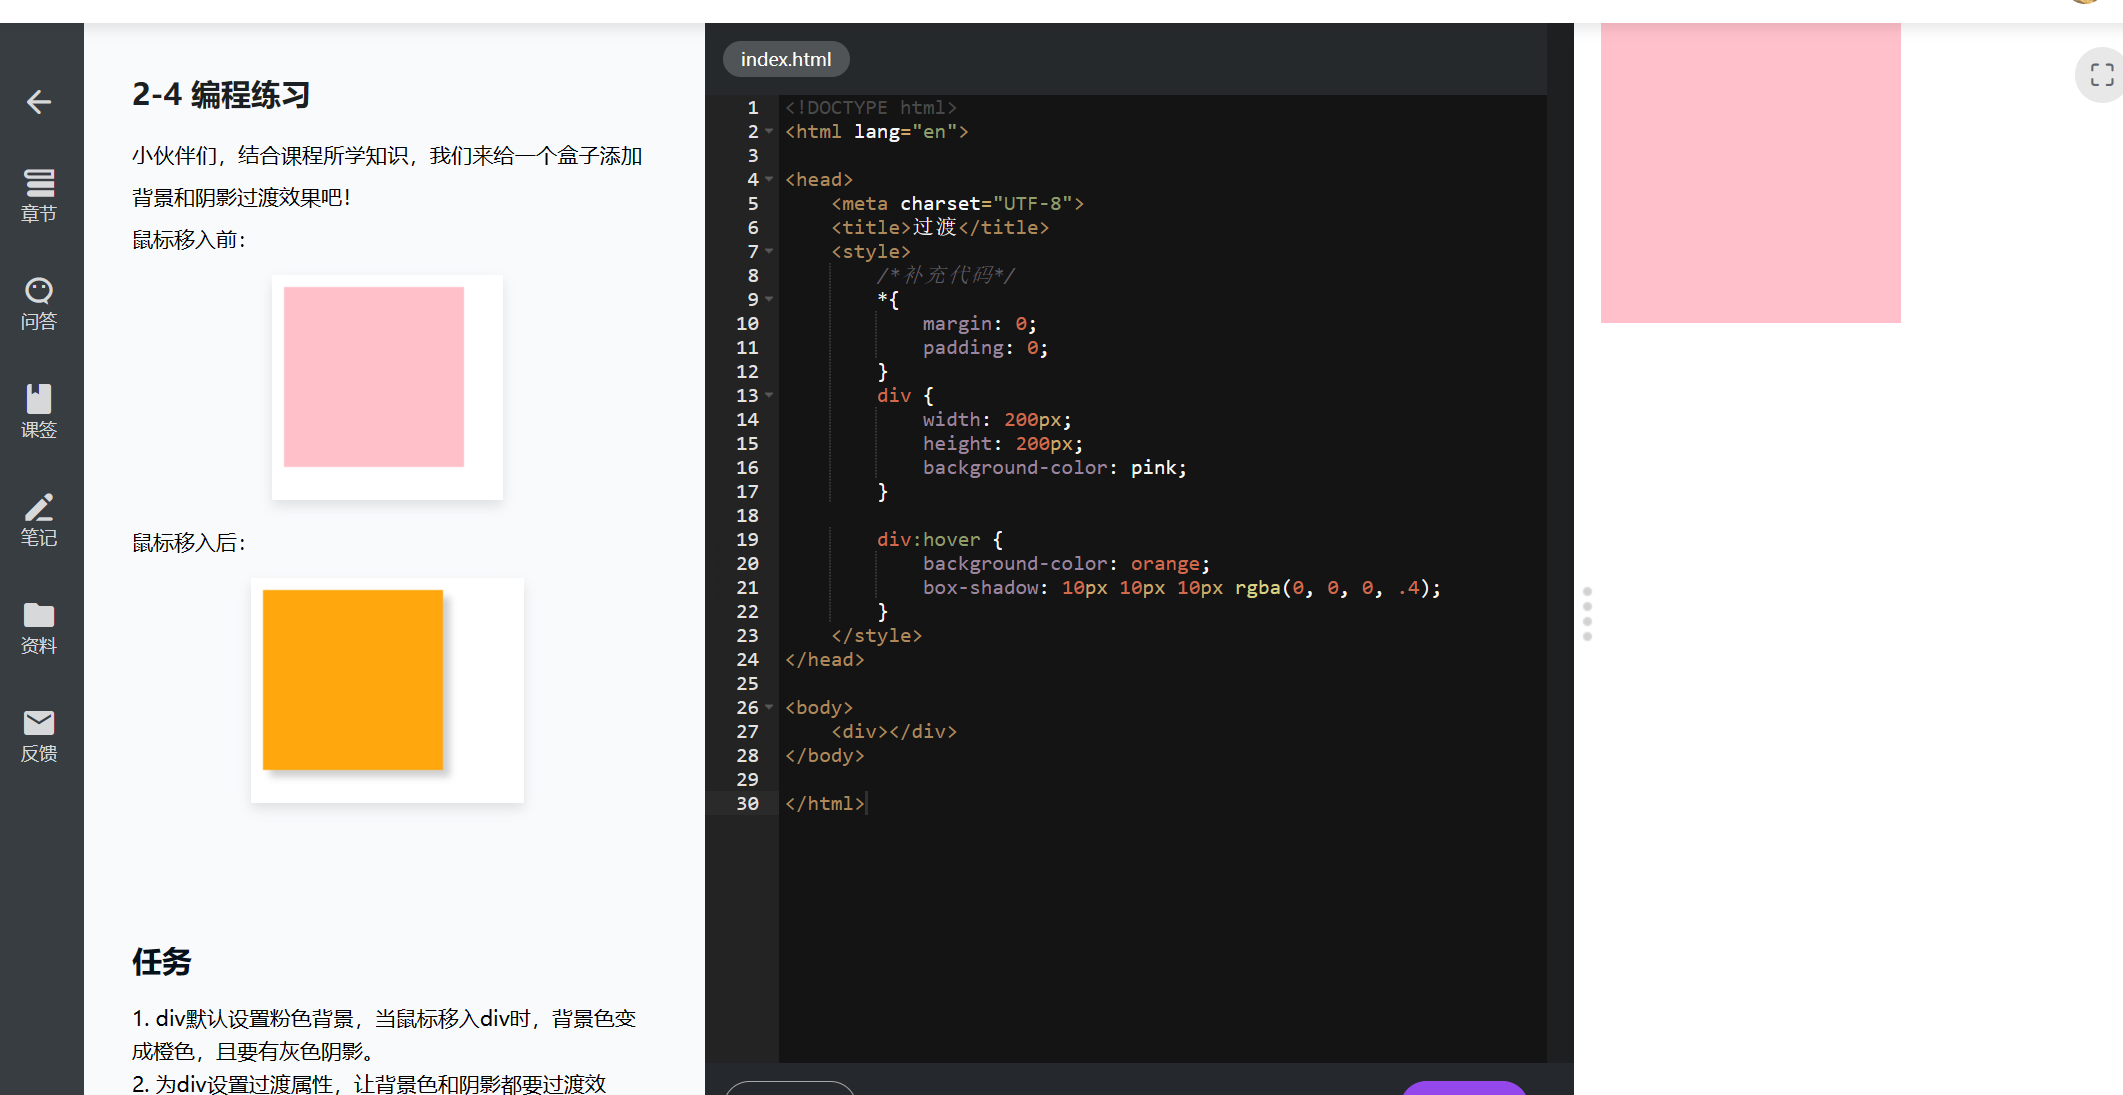The height and width of the screenshot is (1095, 2123).
Task: Open the 课签 bookmark panel
Action: pyautogui.click(x=39, y=411)
